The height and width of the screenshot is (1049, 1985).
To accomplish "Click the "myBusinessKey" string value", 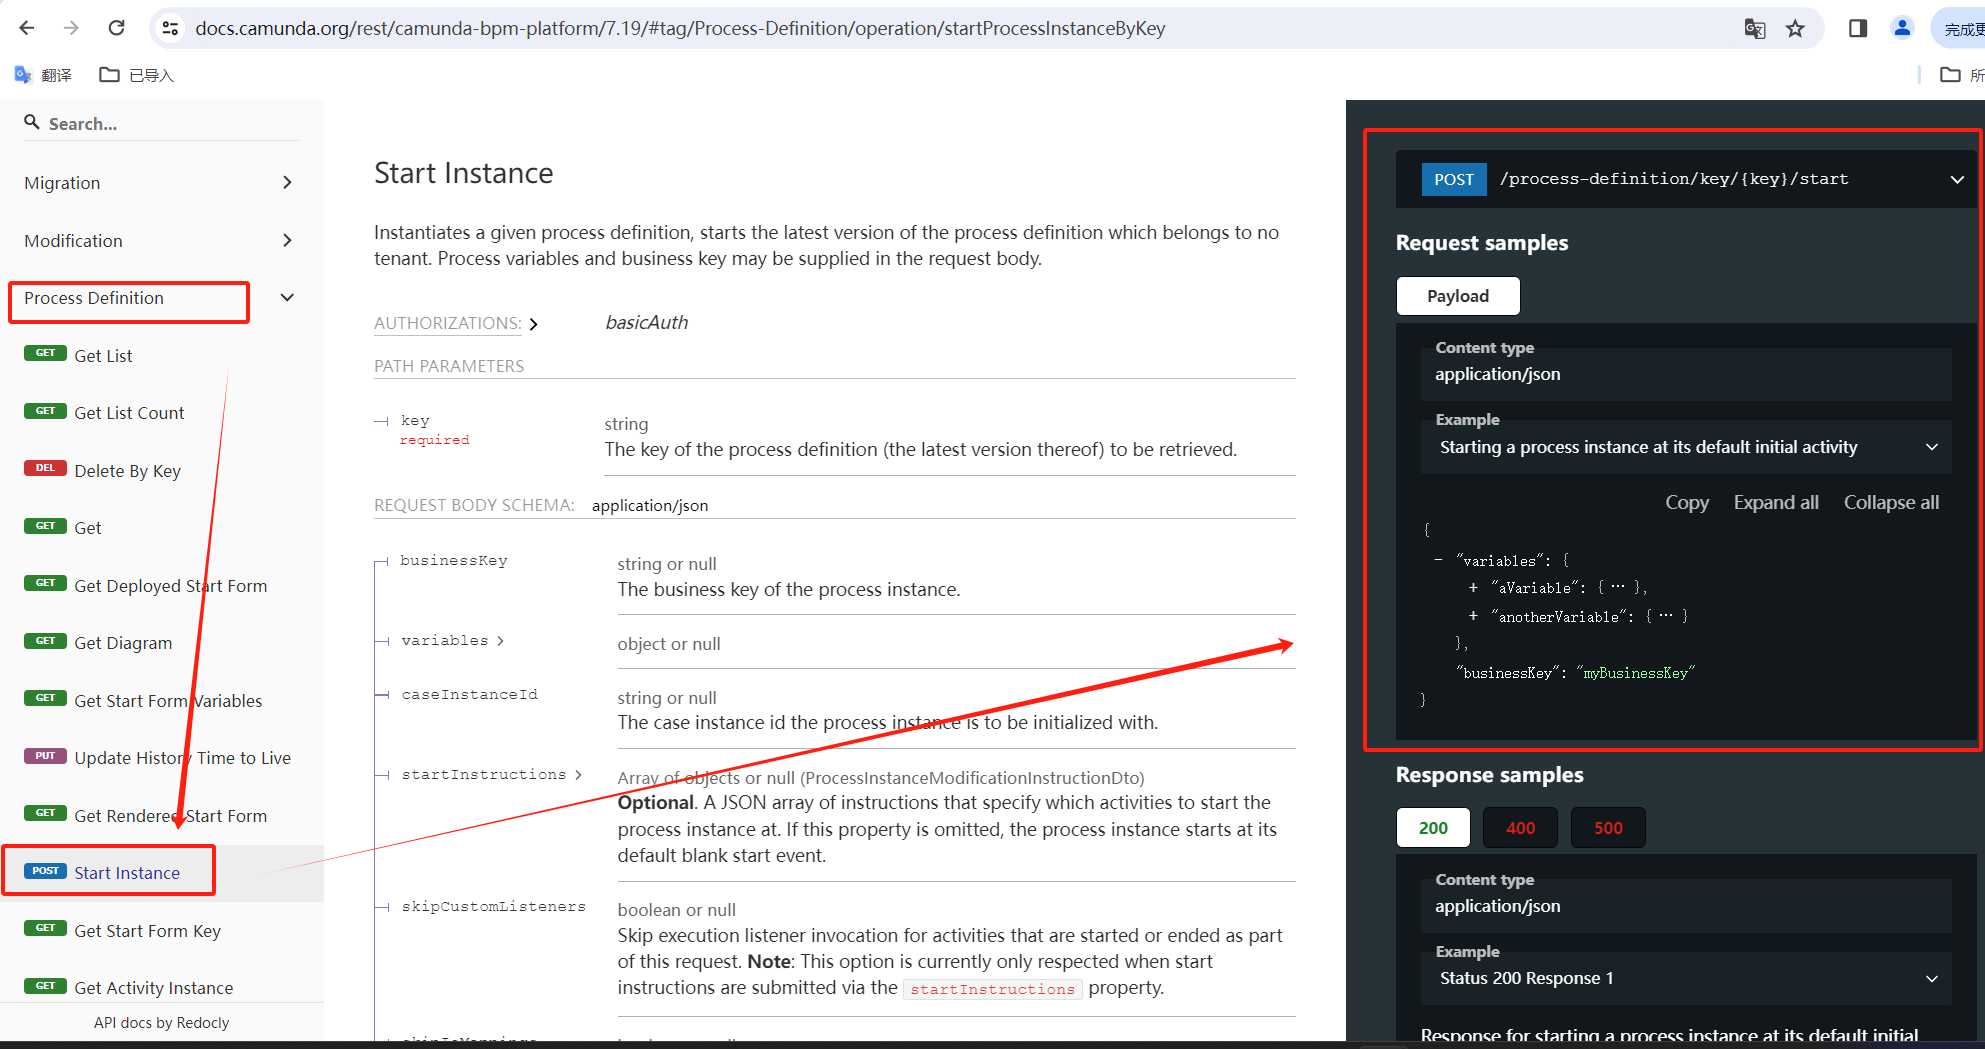I will click(1636, 673).
